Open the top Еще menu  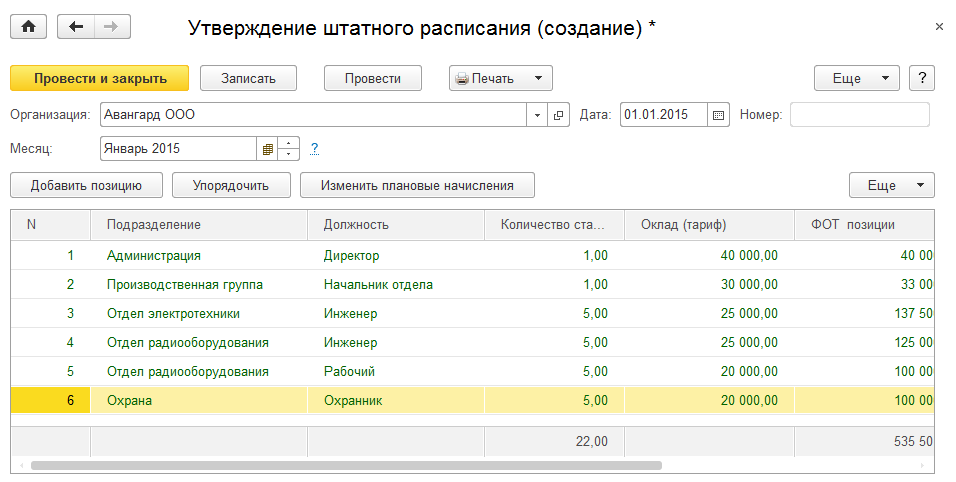pos(858,78)
